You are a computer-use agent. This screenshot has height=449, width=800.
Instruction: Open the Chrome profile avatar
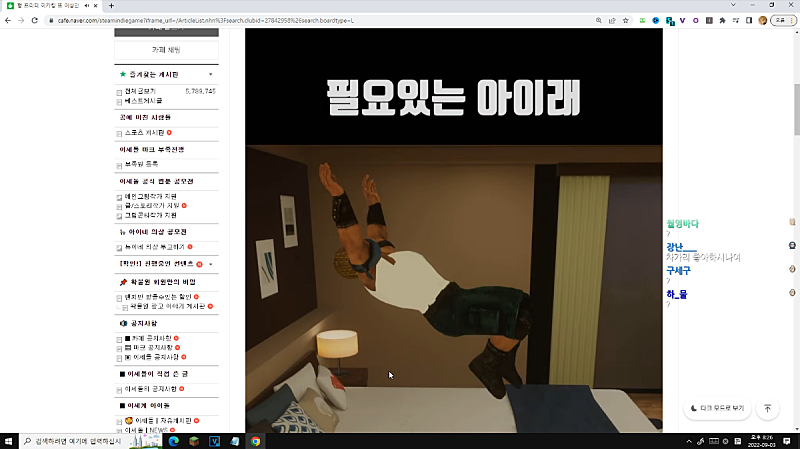tap(763, 20)
